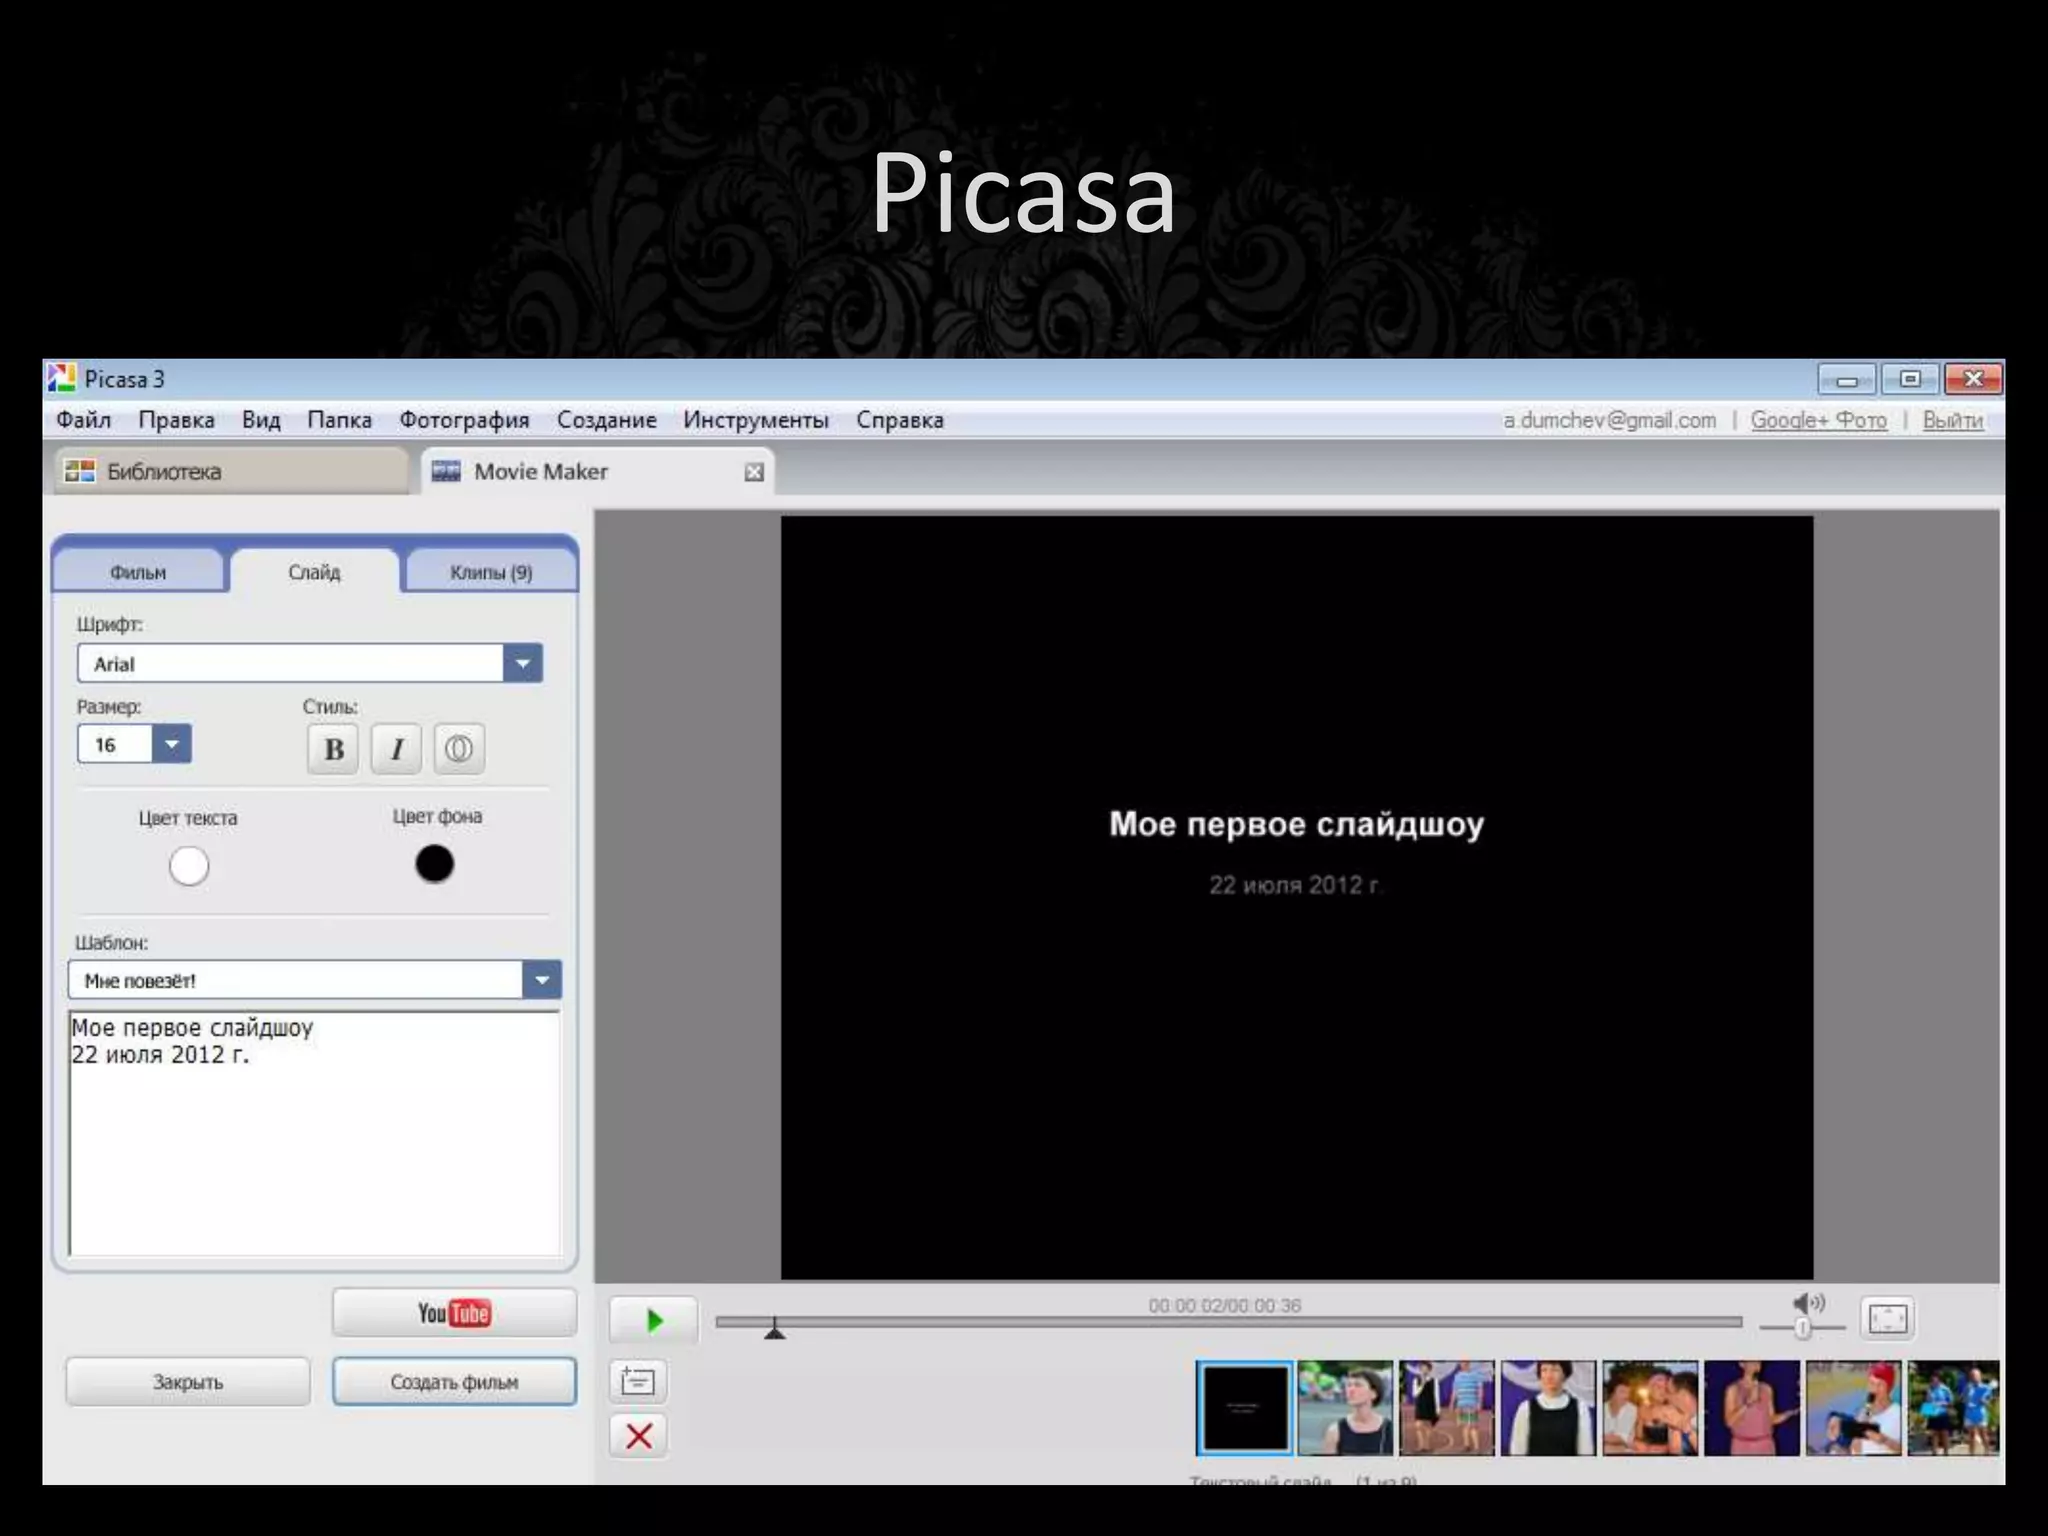Open the Arial font dropdown
Image resolution: width=2048 pixels, height=1536 pixels.
[x=522, y=663]
